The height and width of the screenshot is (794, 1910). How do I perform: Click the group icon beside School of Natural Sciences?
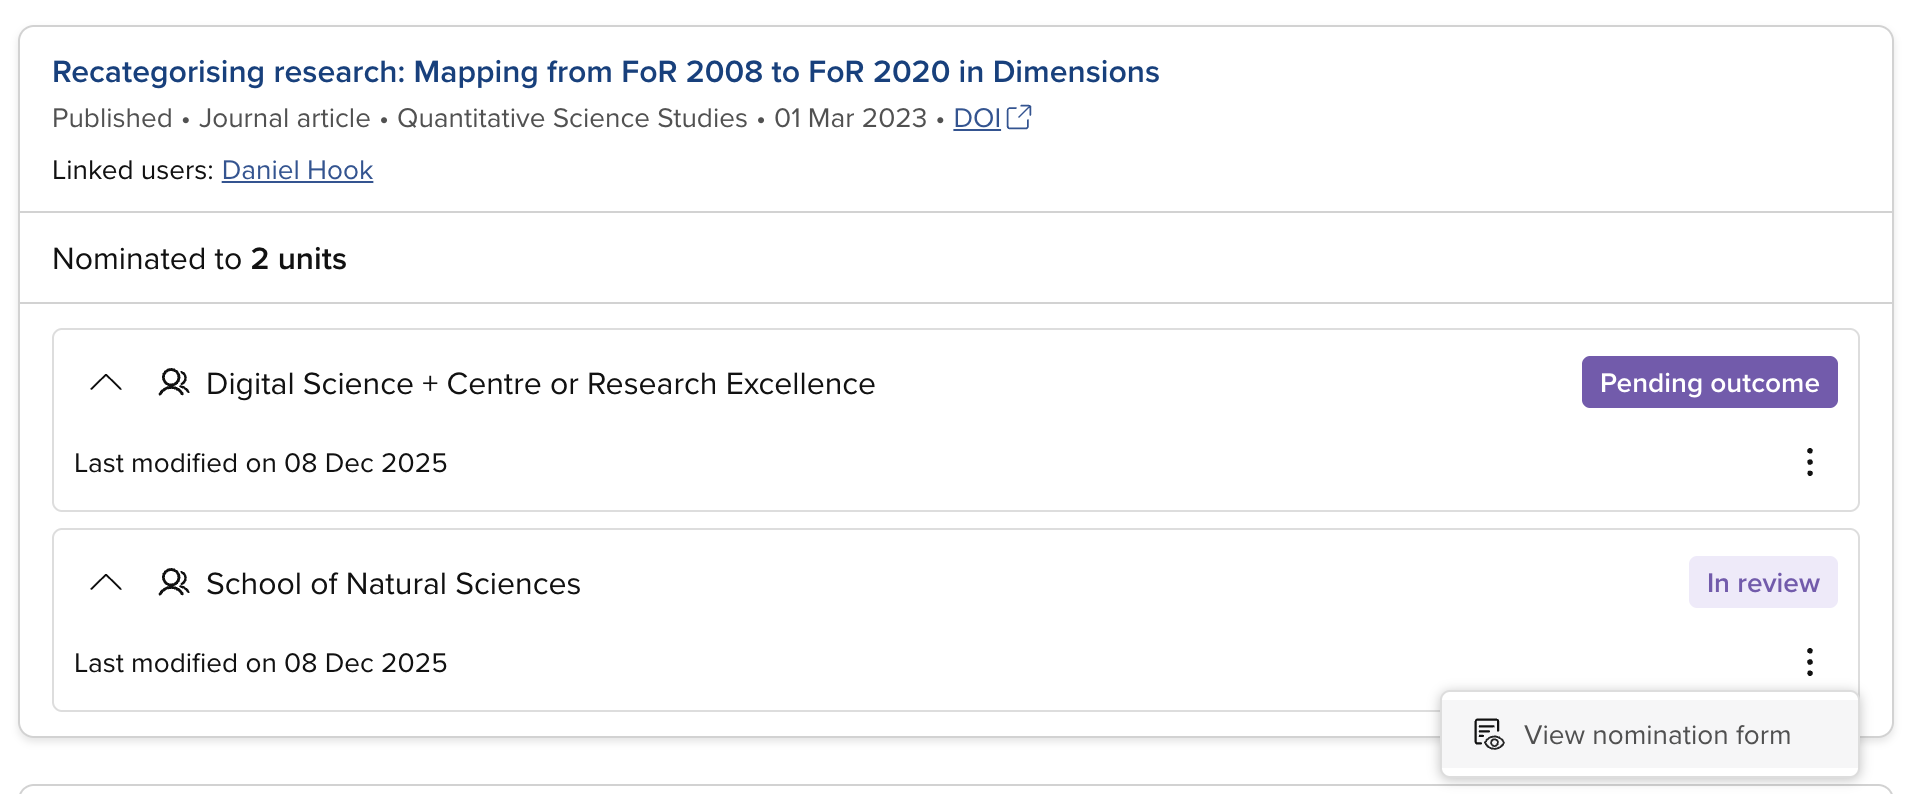point(174,583)
